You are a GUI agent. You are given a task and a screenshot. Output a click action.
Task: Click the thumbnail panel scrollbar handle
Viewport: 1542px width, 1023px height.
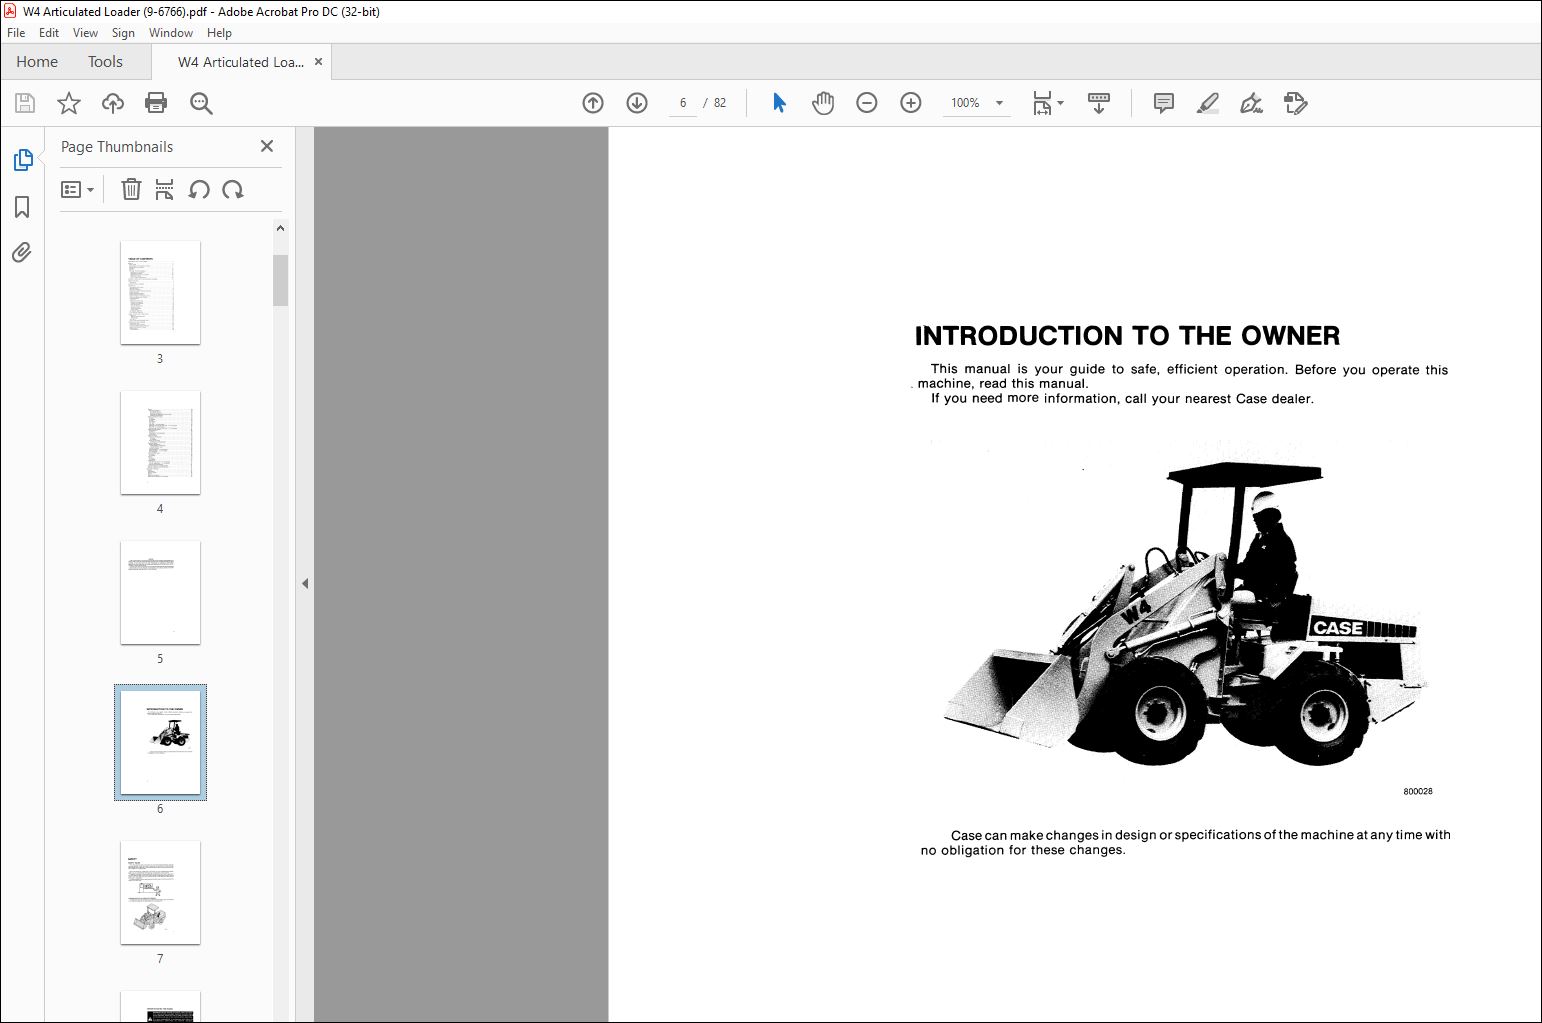click(x=280, y=280)
